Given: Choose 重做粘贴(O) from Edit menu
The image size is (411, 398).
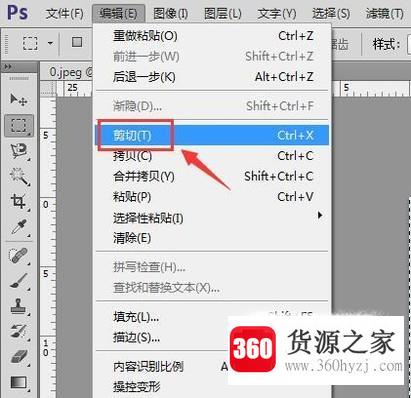Looking at the screenshot, I should point(213,36).
